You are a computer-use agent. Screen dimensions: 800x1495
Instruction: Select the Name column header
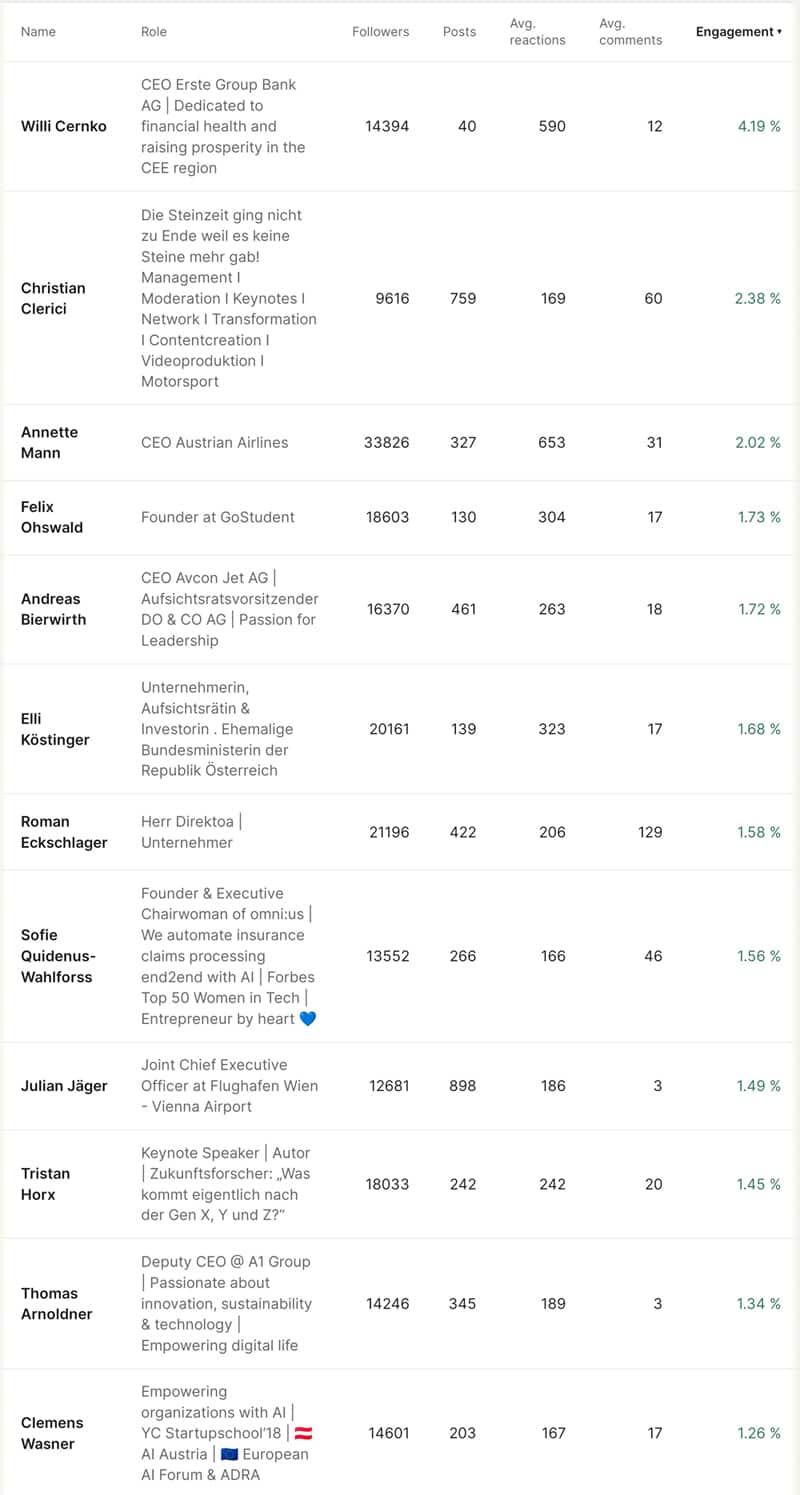point(38,32)
